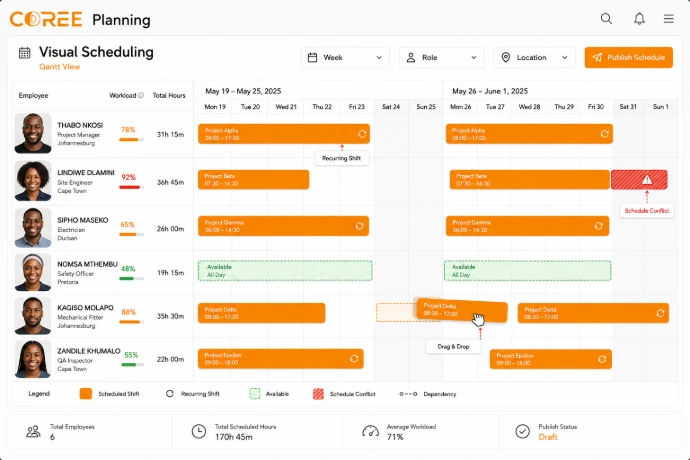Click recurring icon on Sipho's May 19 Gamma shift
Image resolution: width=690 pixels, height=460 pixels.
point(360,226)
